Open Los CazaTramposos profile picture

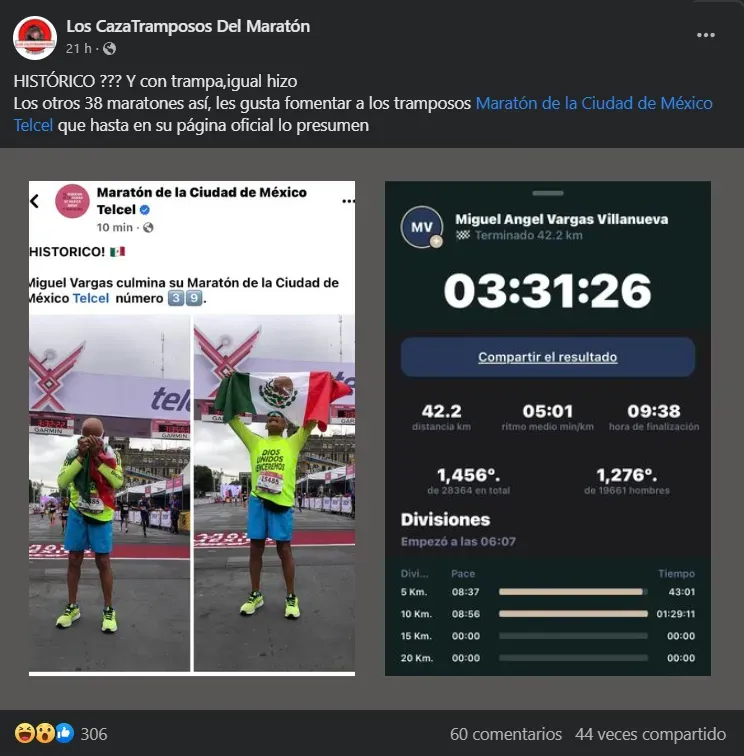coord(35,38)
